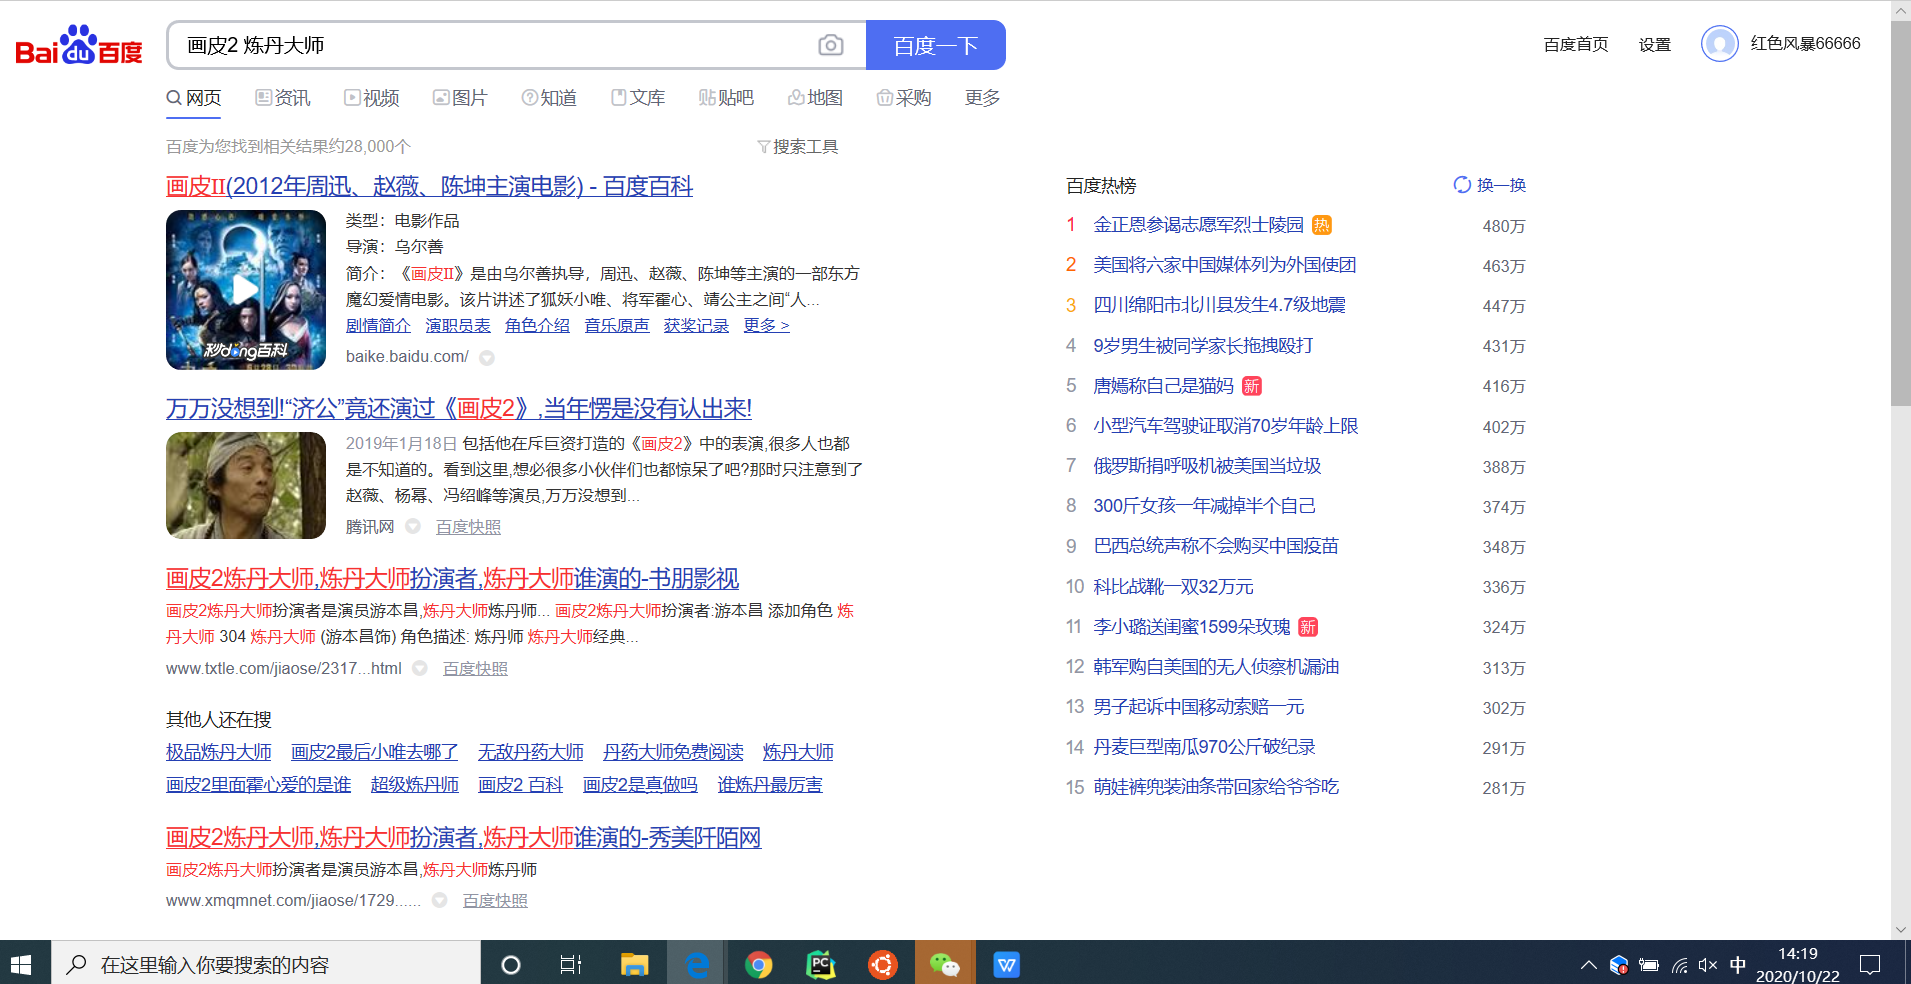Show hidden system tray icons
The height and width of the screenshot is (984, 1911).
coord(1588,965)
